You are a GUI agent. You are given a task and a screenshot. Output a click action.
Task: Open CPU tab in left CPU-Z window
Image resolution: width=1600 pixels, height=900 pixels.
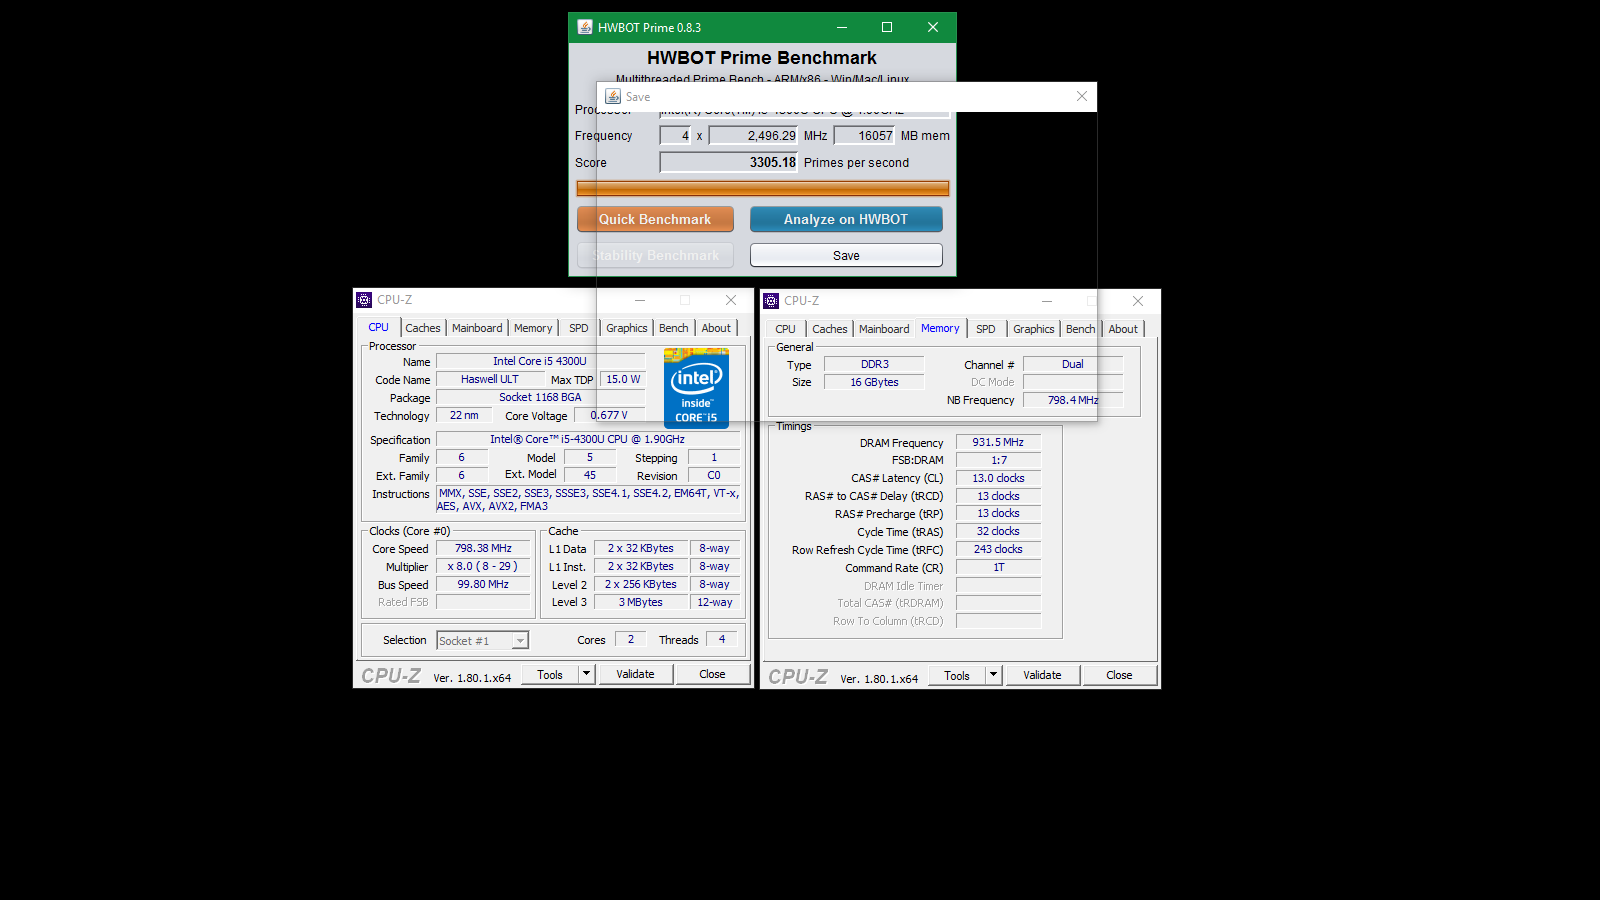click(378, 327)
